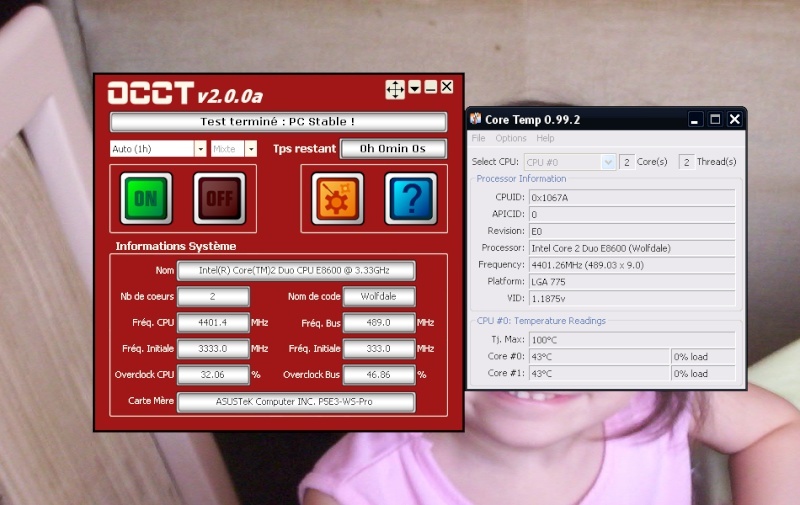Minimize the OCCT window
Image resolution: width=800 pixels, height=505 pixels.
pos(431,87)
